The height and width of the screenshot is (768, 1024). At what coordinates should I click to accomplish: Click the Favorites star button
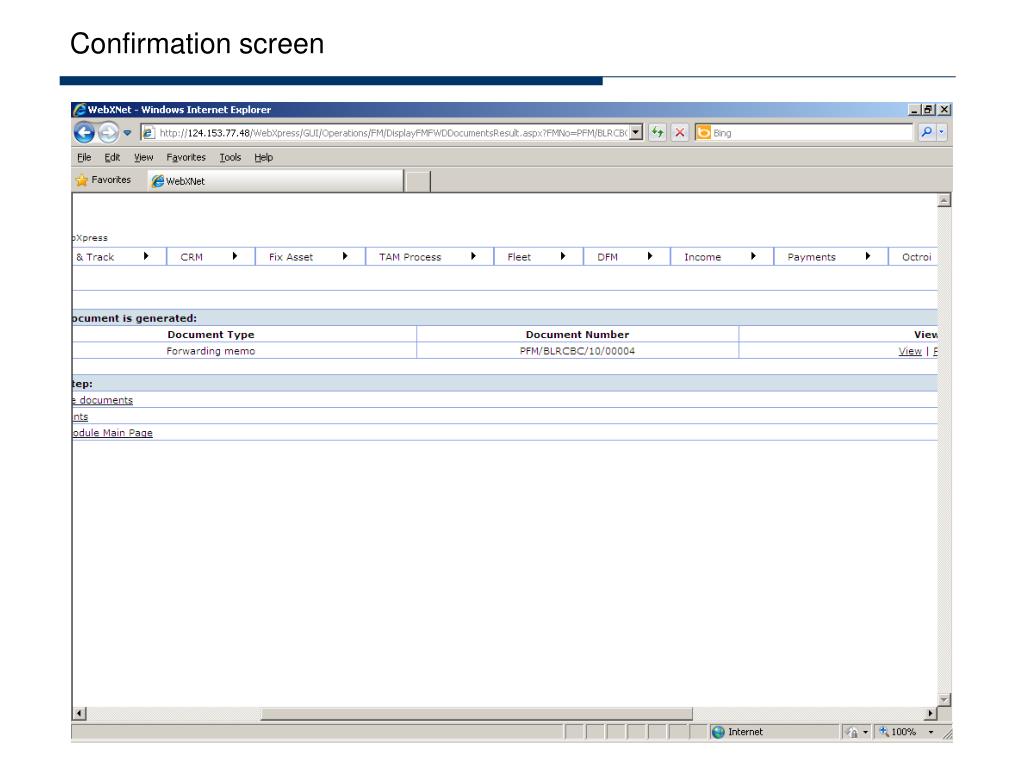(x=103, y=180)
